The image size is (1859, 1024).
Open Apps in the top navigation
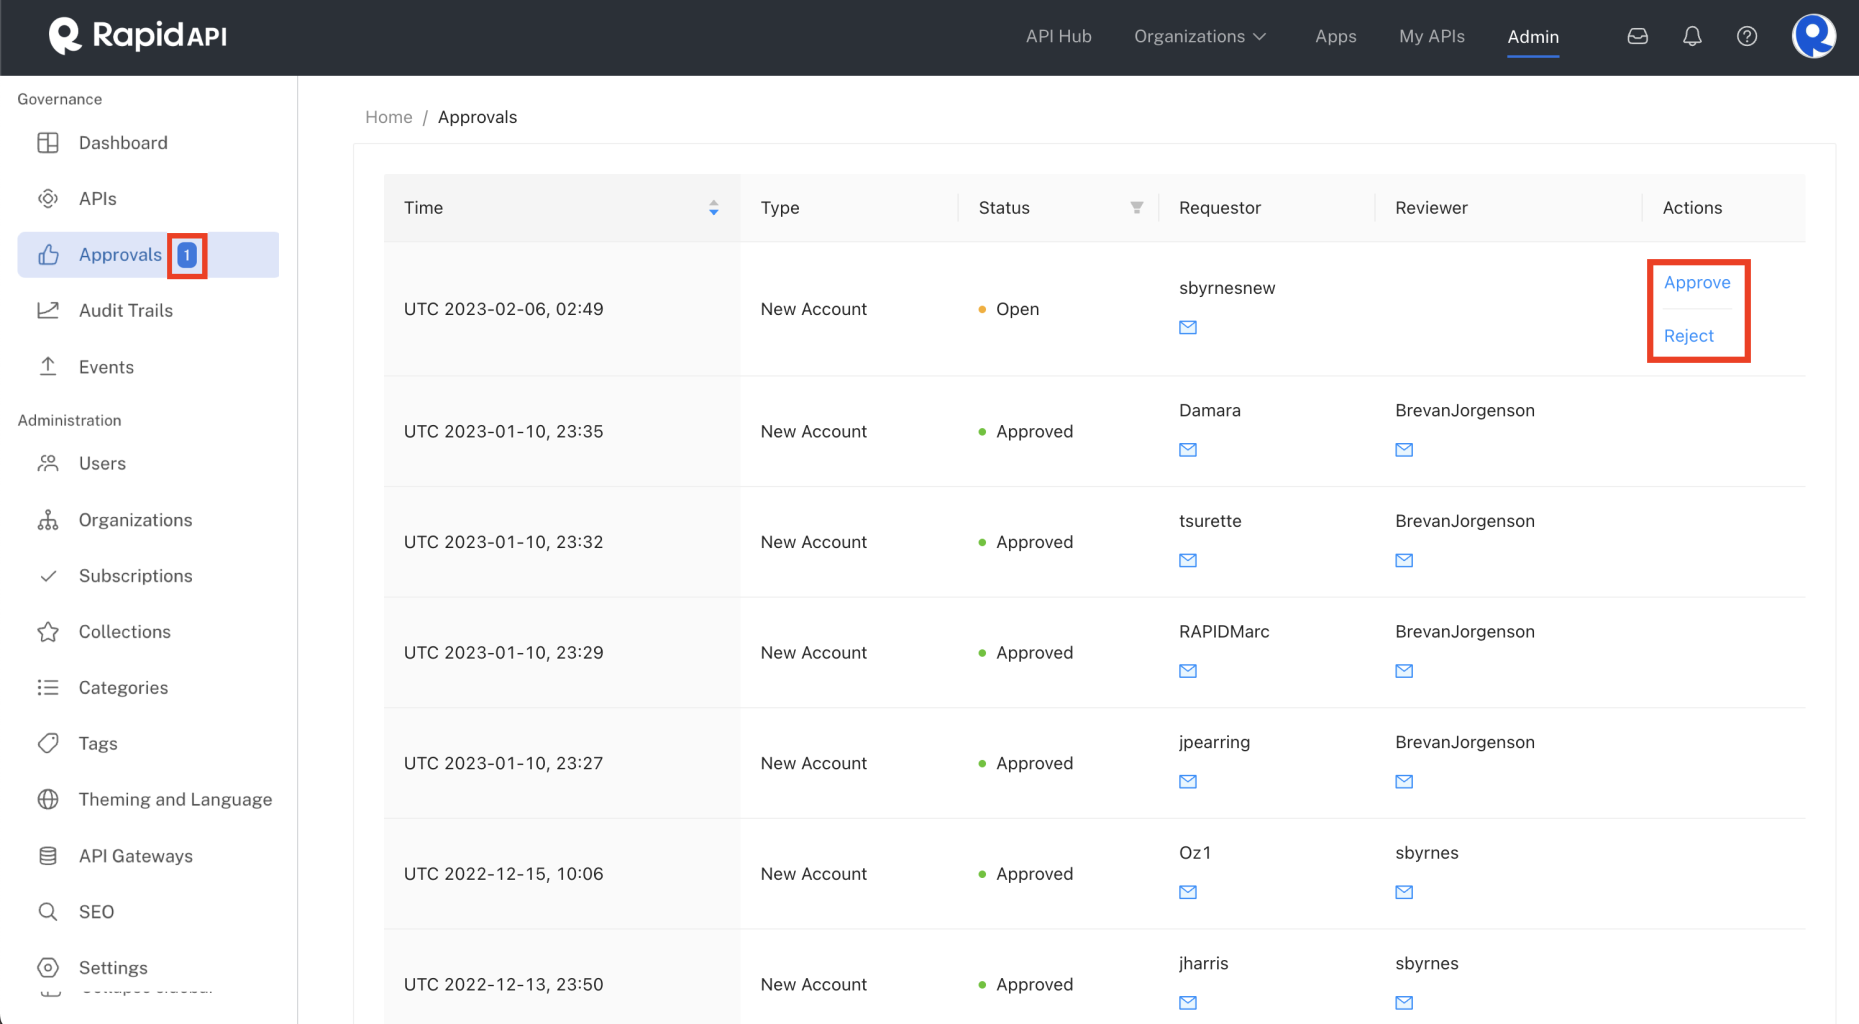click(1335, 36)
